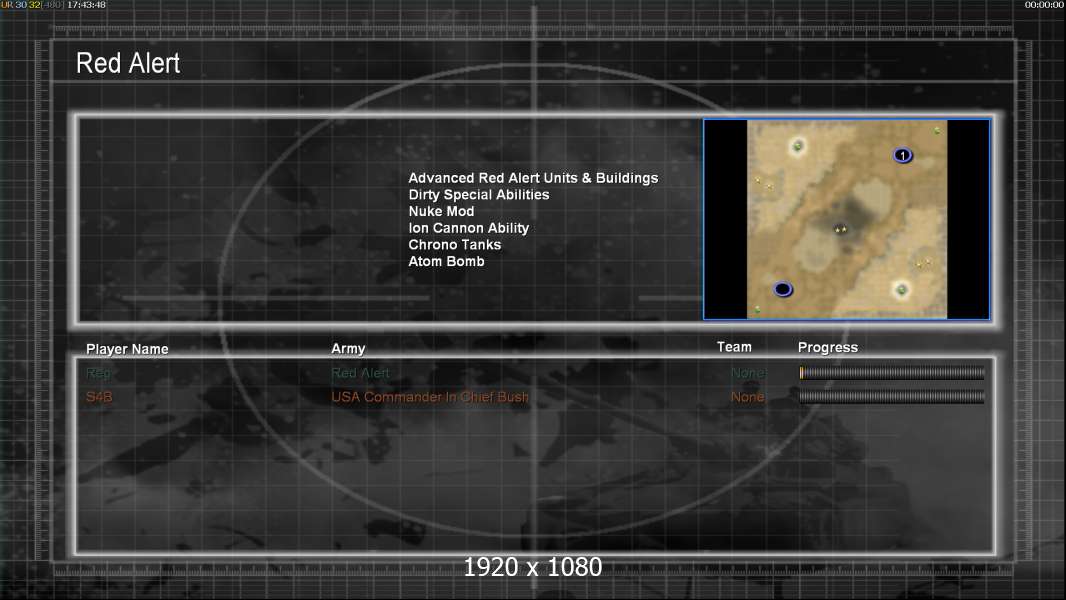Click the unnumbered blue start marker on map

click(783, 289)
